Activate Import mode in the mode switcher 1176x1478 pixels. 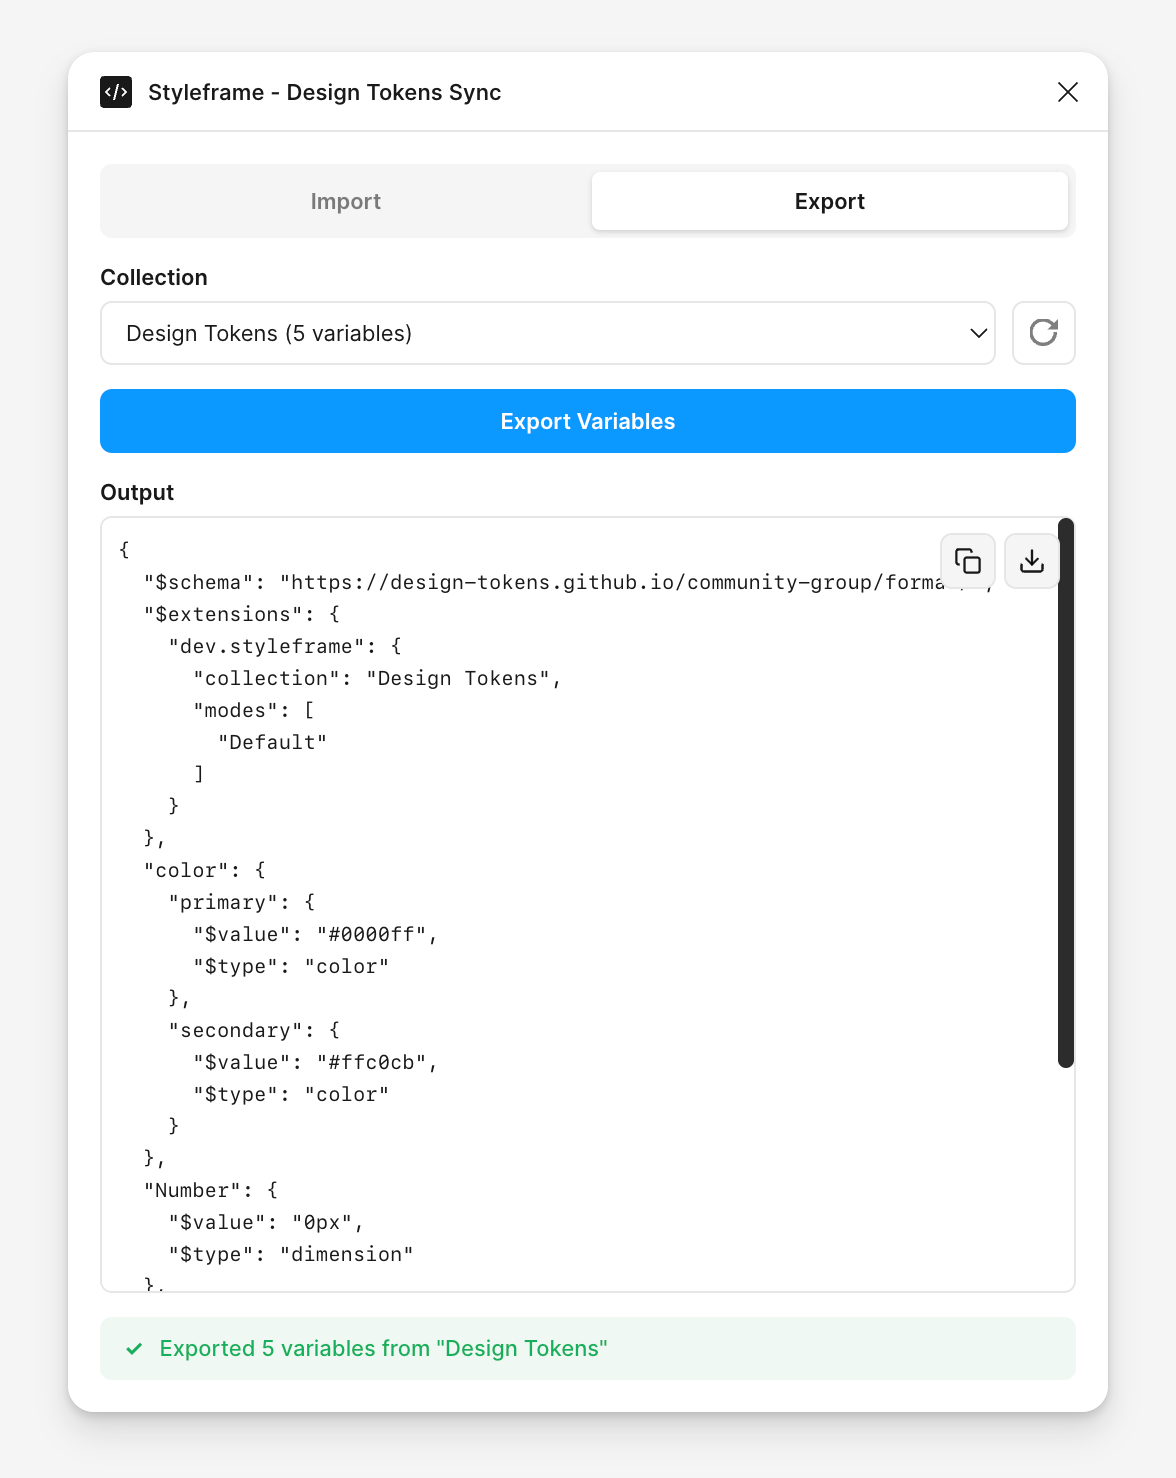point(345,201)
